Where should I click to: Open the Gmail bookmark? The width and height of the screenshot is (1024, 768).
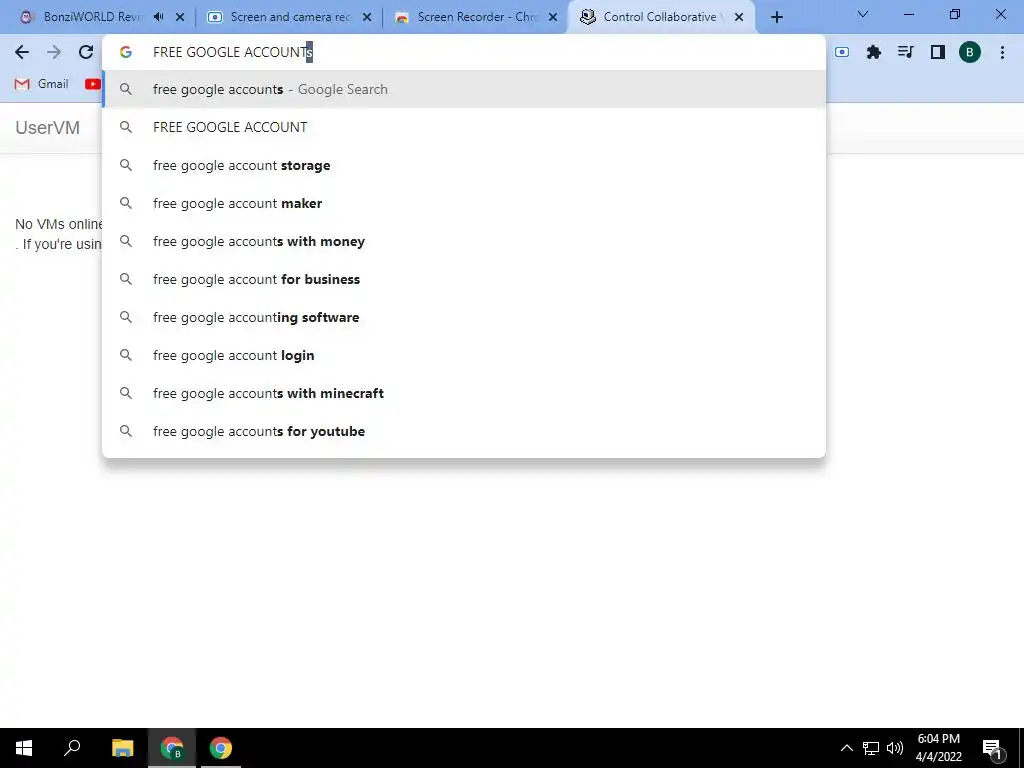coord(42,84)
